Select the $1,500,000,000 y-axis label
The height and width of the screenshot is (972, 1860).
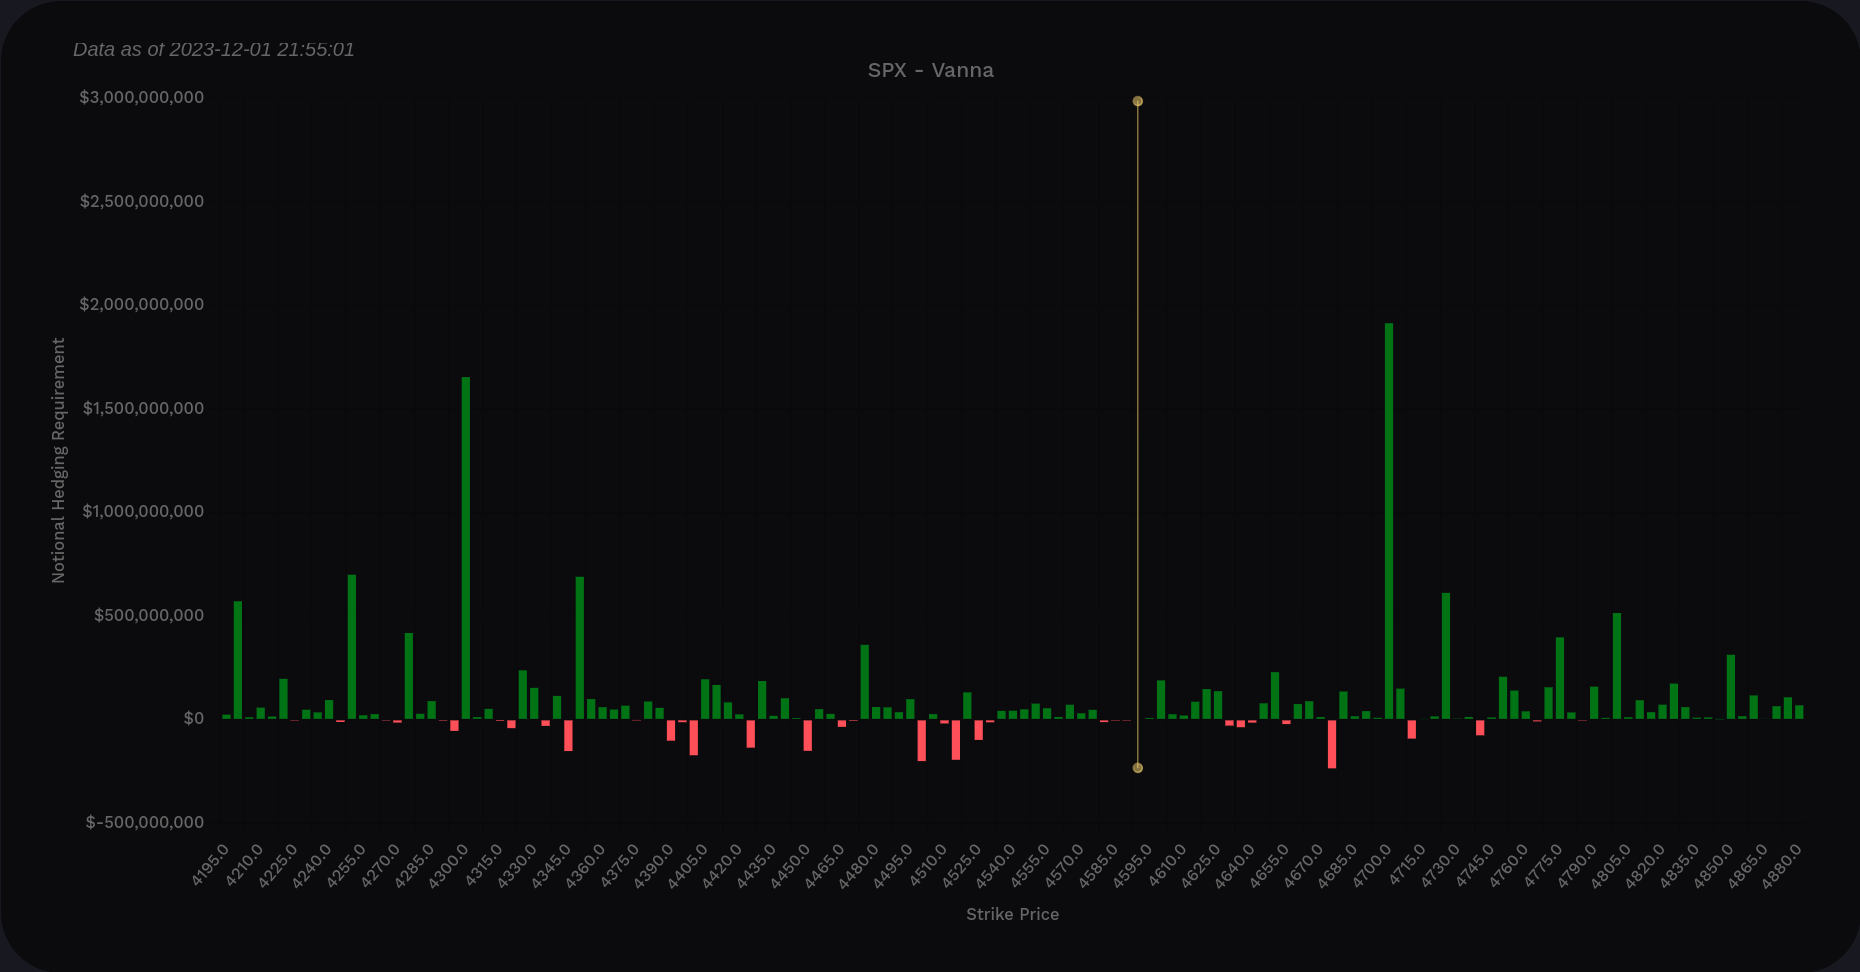tap(143, 408)
